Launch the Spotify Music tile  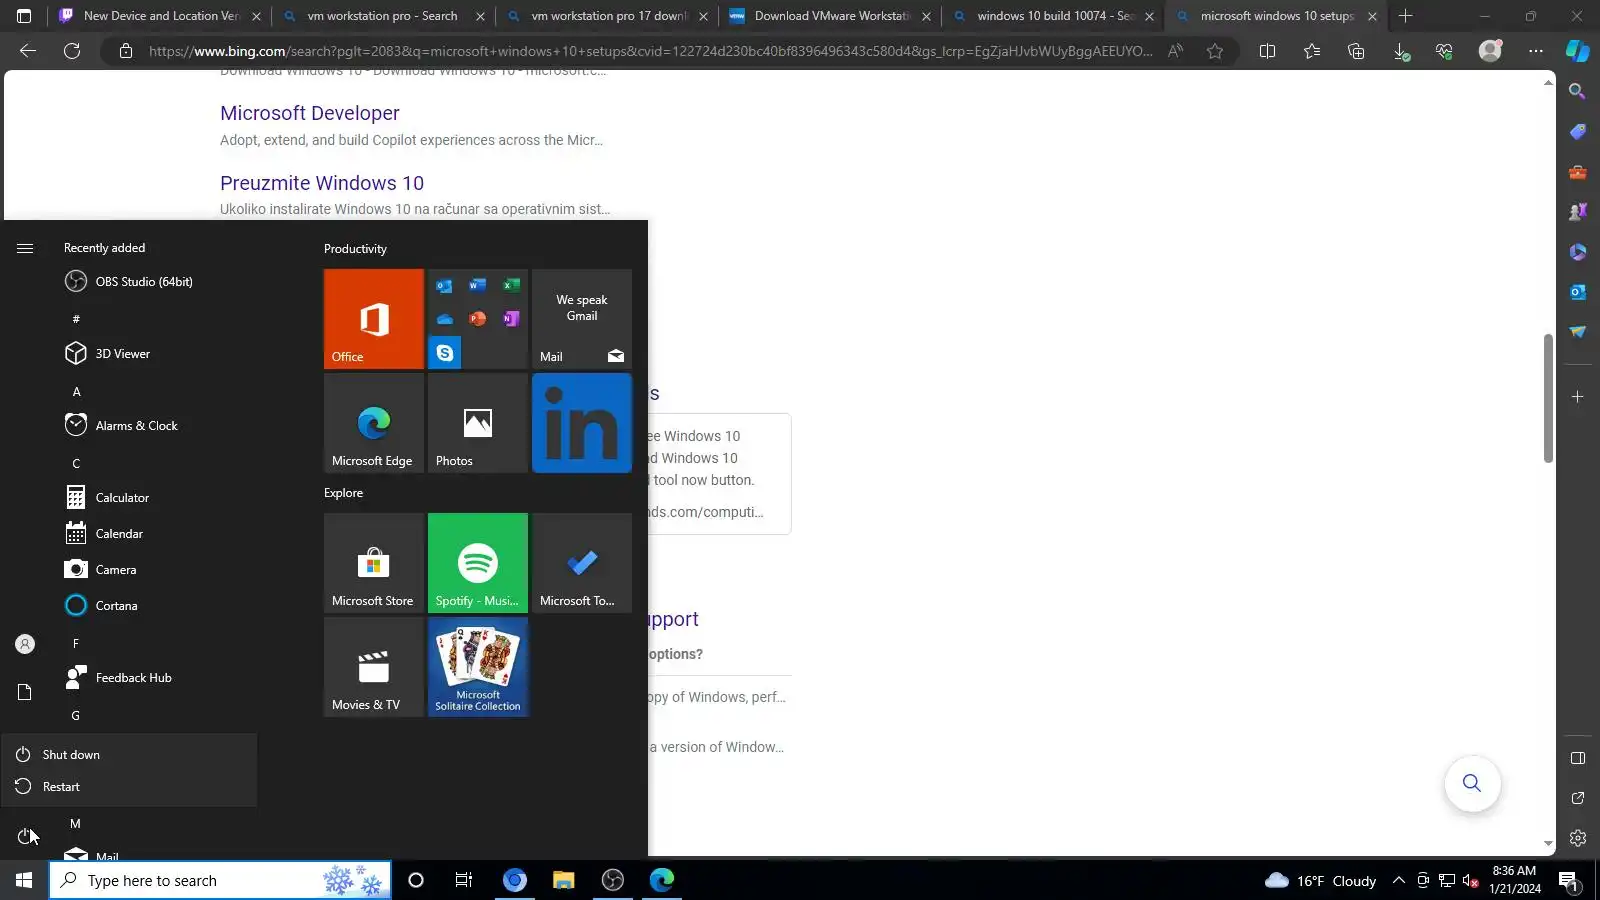coord(477,563)
